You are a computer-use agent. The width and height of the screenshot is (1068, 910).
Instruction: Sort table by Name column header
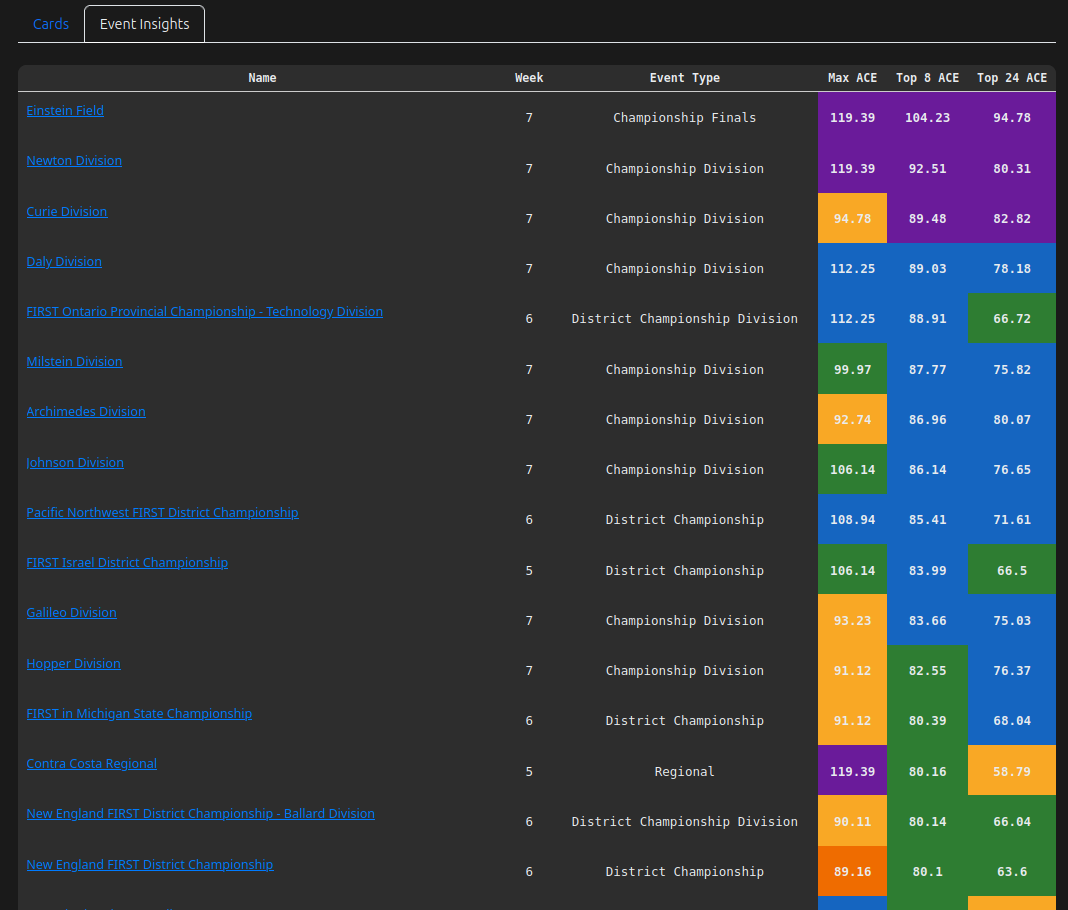tap(262, 78)
